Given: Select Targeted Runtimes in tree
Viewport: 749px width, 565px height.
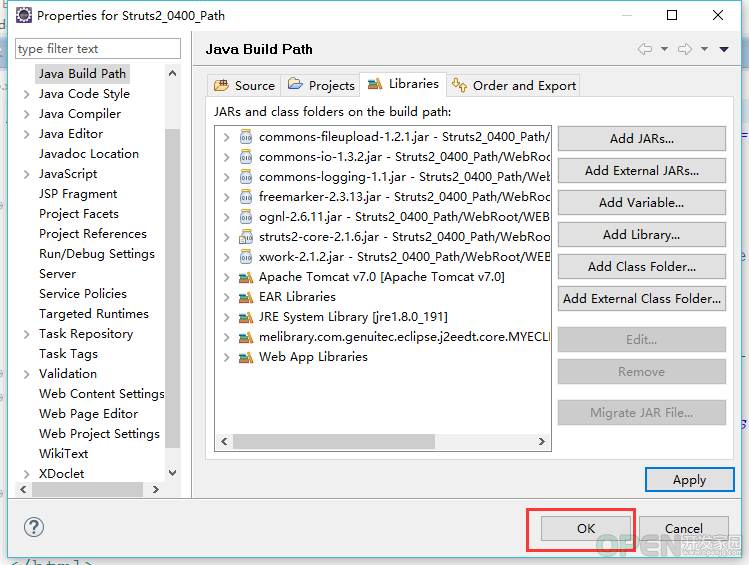Looking at the screenshot, I should pos(94,314).
